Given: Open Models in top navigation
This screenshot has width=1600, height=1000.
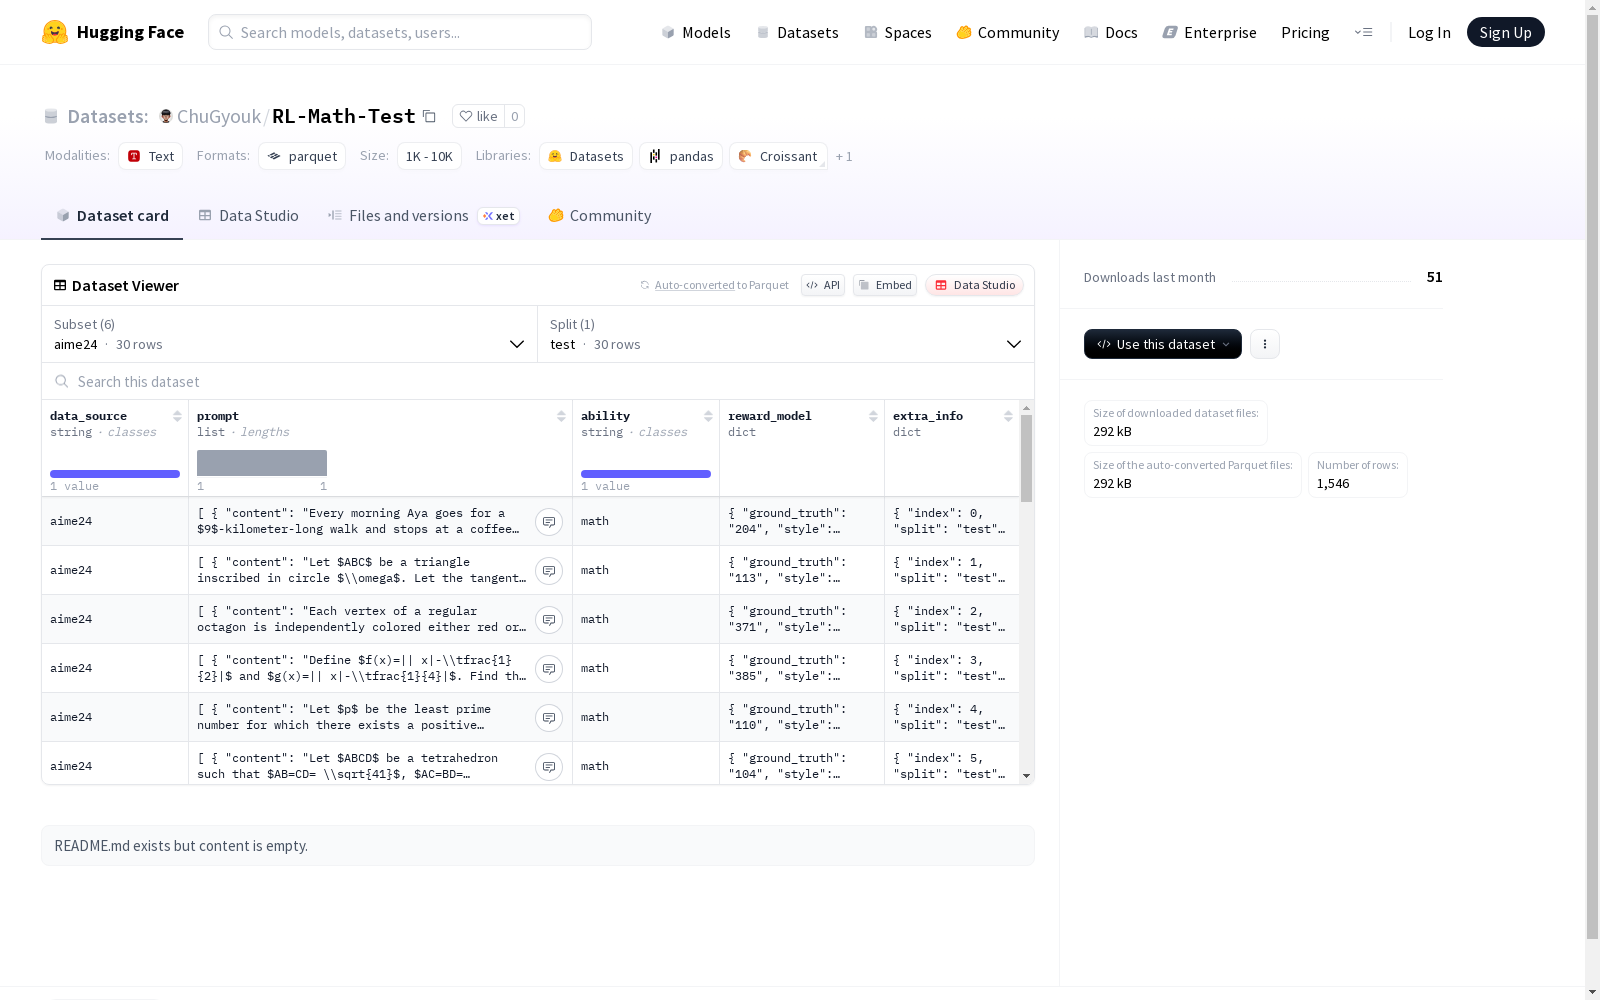Looking at the screenshot, I should tap(696, 32).
